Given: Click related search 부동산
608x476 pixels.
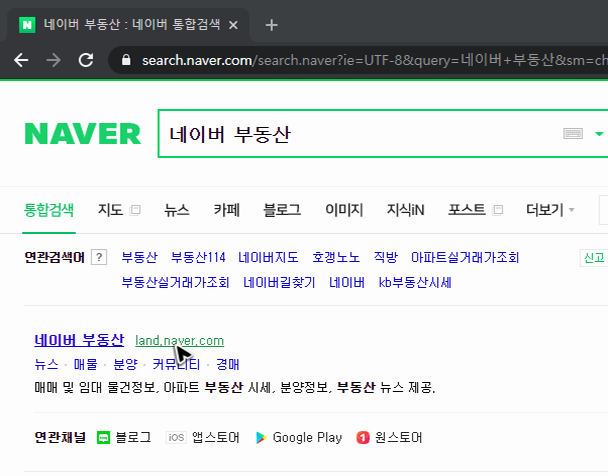Looking at the screenshot, I should click(140, 257).
